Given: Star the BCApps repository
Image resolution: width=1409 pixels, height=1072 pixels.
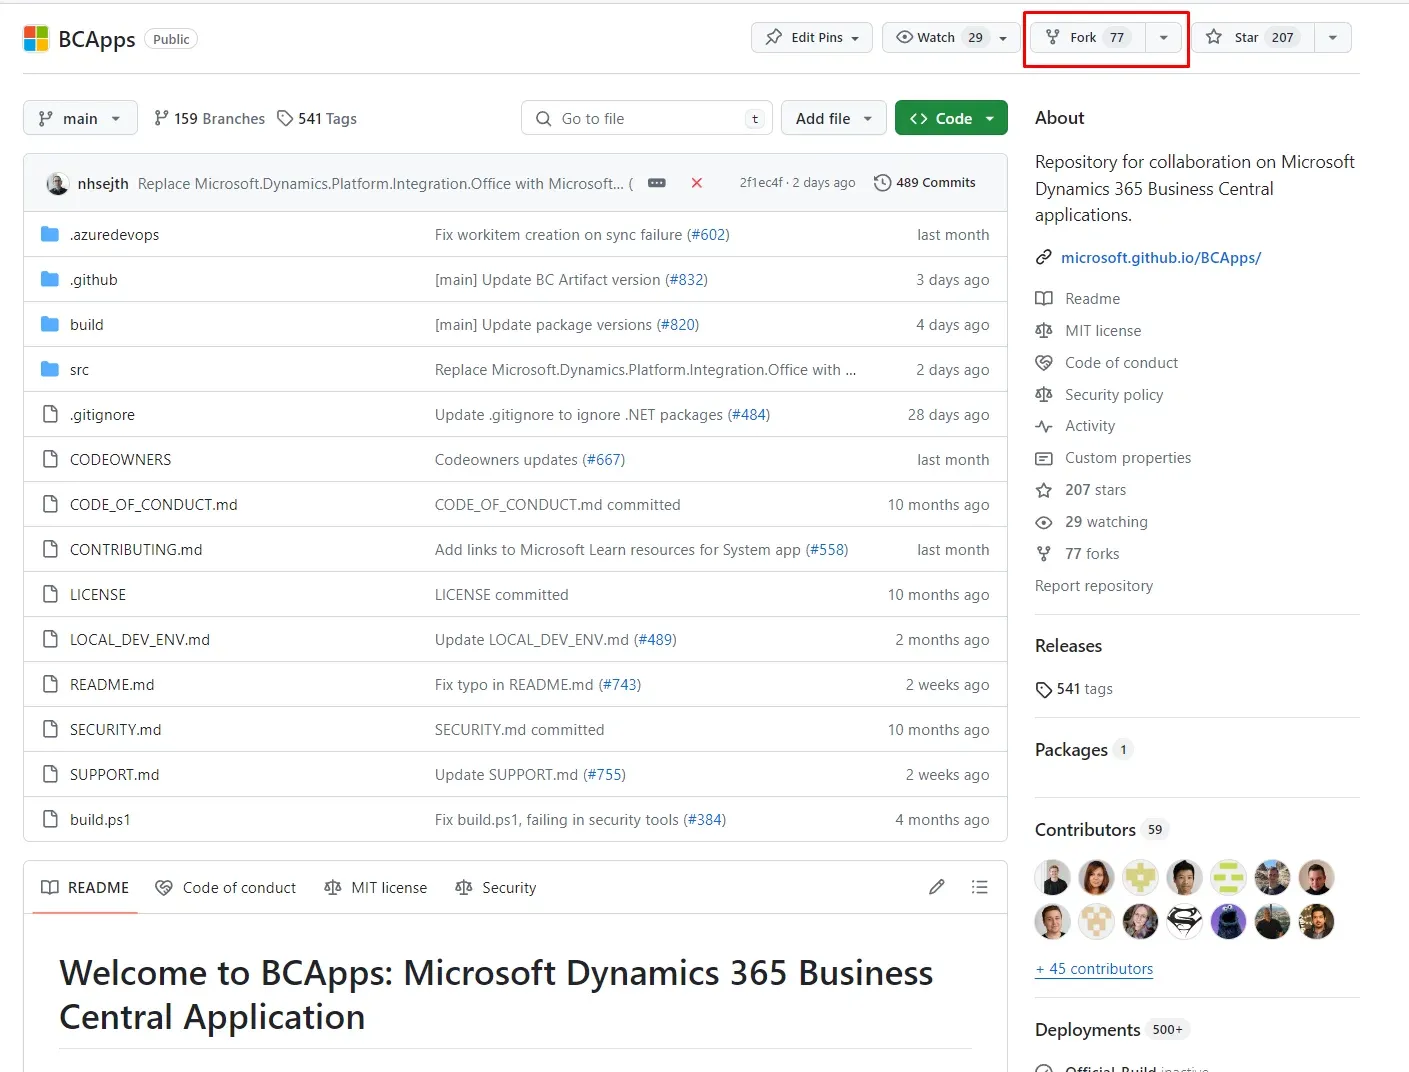Looking at the screenshot, I should click(1253, 37).
